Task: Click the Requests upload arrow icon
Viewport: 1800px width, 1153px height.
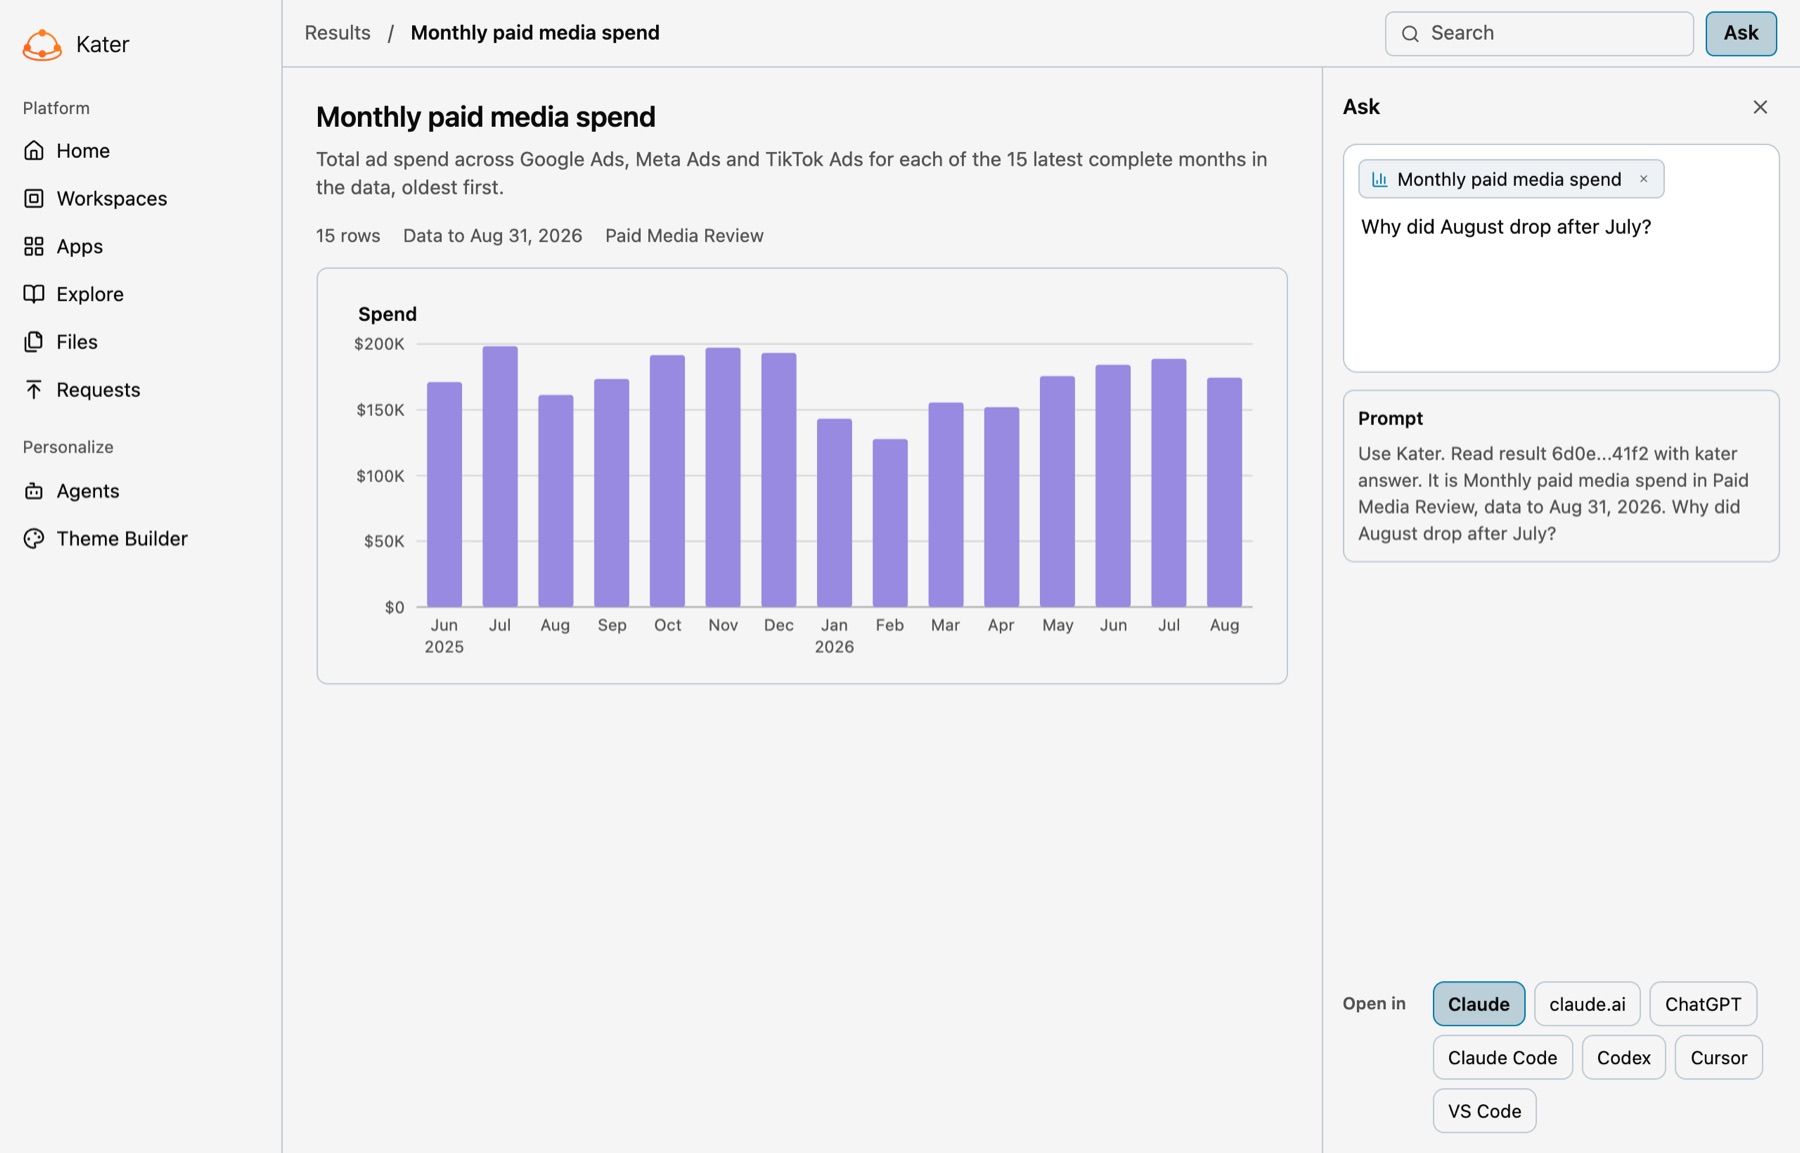Action: [34, 390]
